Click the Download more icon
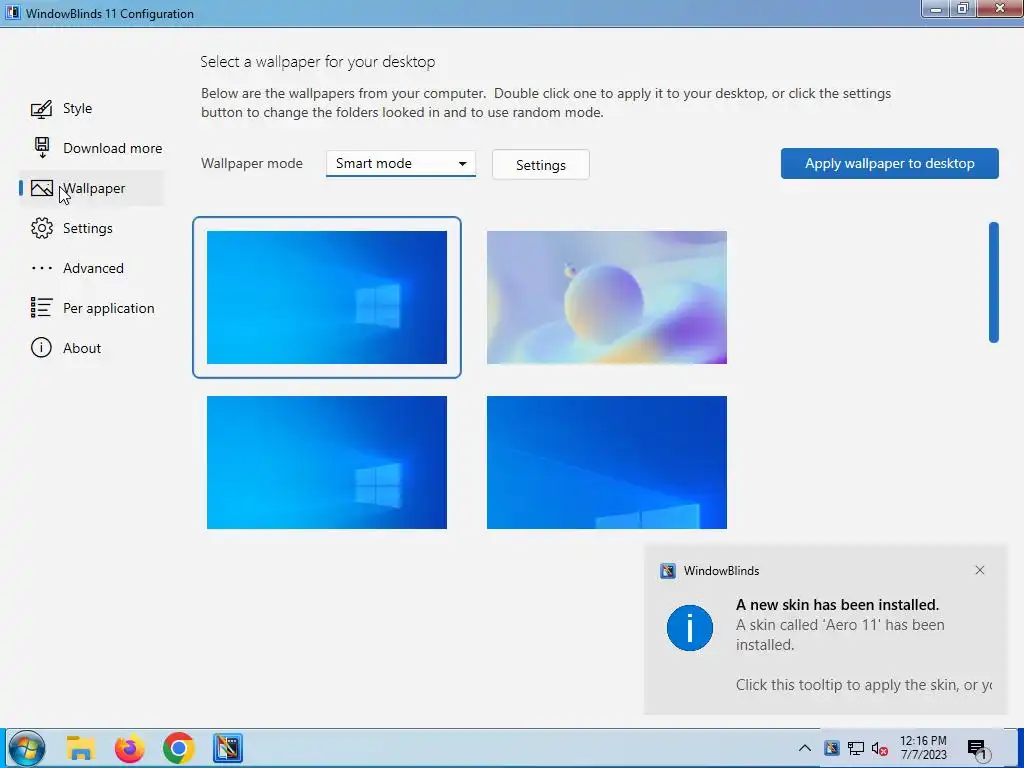Image resolution: width=1024 pixels, height=768 pixels. pos(42,148)
